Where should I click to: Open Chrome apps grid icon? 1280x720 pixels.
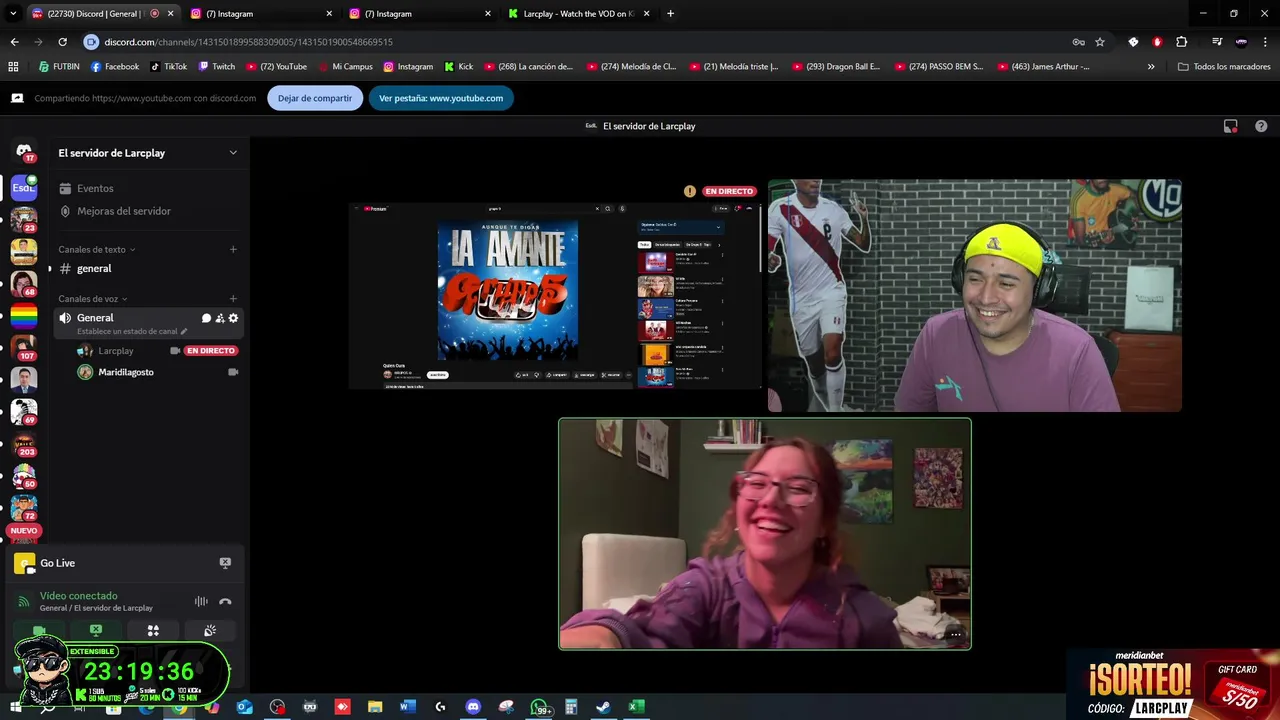[13, 67]
